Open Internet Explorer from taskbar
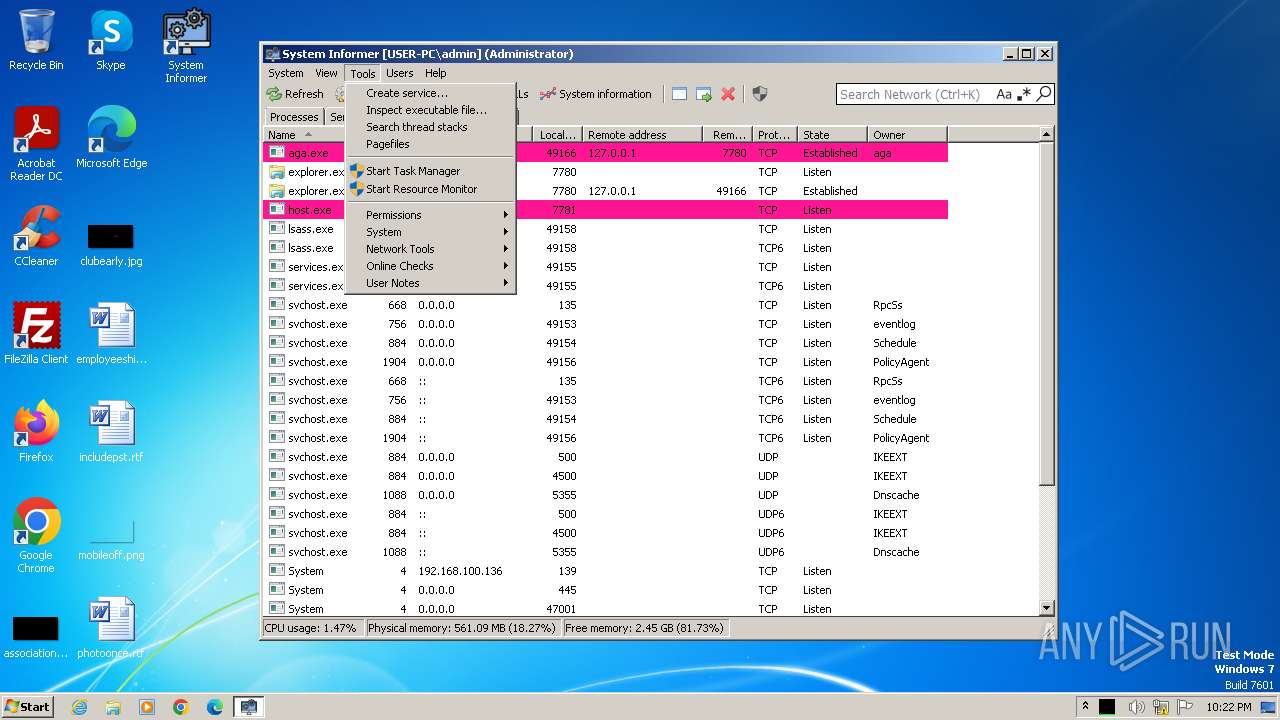Viewport: 1280px width, 720px height. pos(79,707)
